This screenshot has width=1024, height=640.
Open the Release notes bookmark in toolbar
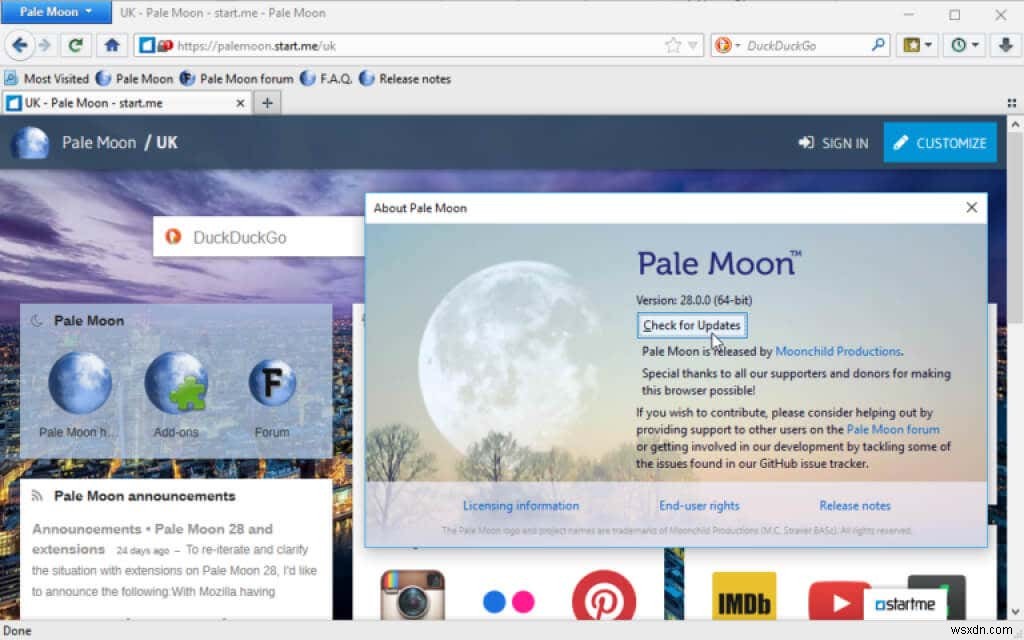tap(405, 79)
